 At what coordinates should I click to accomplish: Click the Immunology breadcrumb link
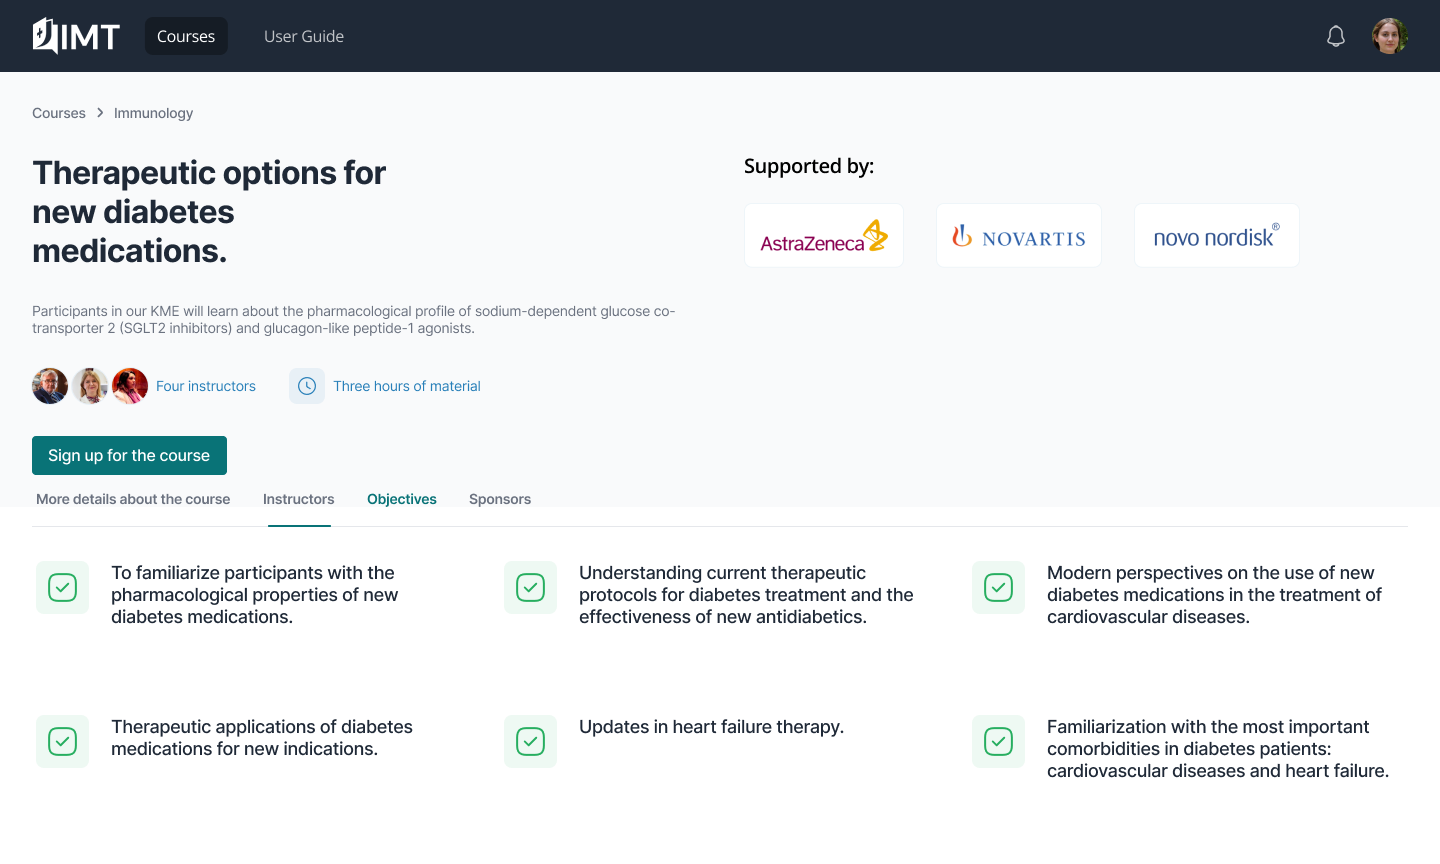(x=153, y=113)
